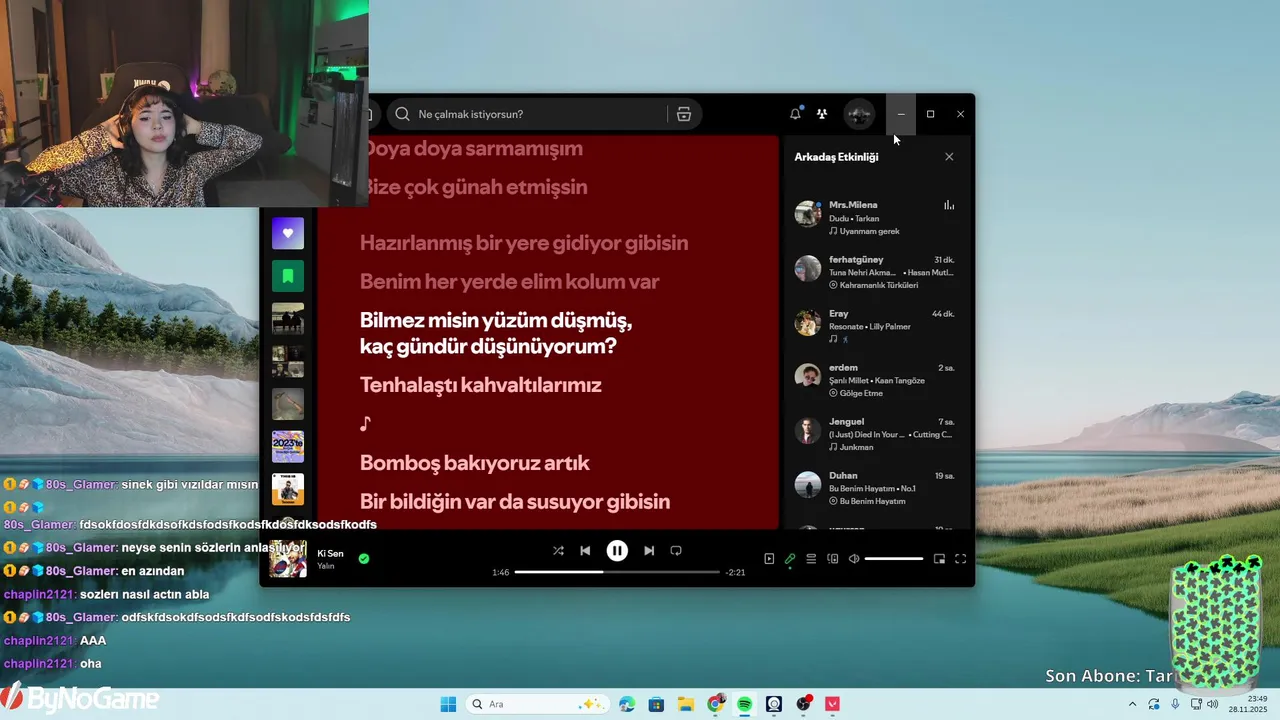Enter full screen mode in Spotify

coord(961,559)
